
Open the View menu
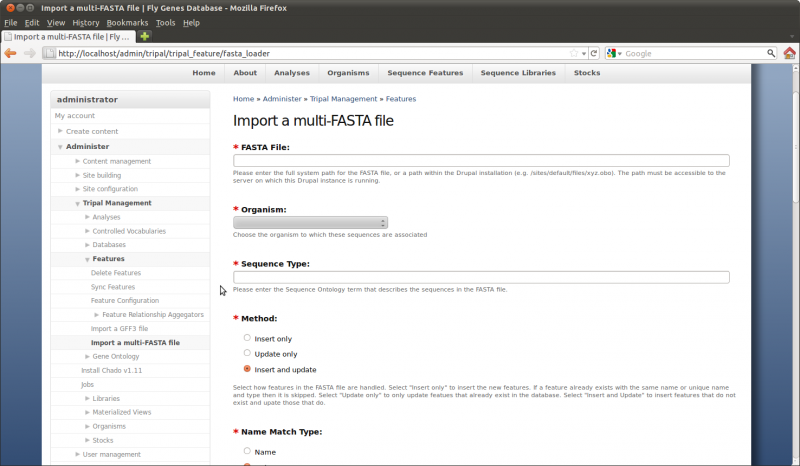[56, 22]
